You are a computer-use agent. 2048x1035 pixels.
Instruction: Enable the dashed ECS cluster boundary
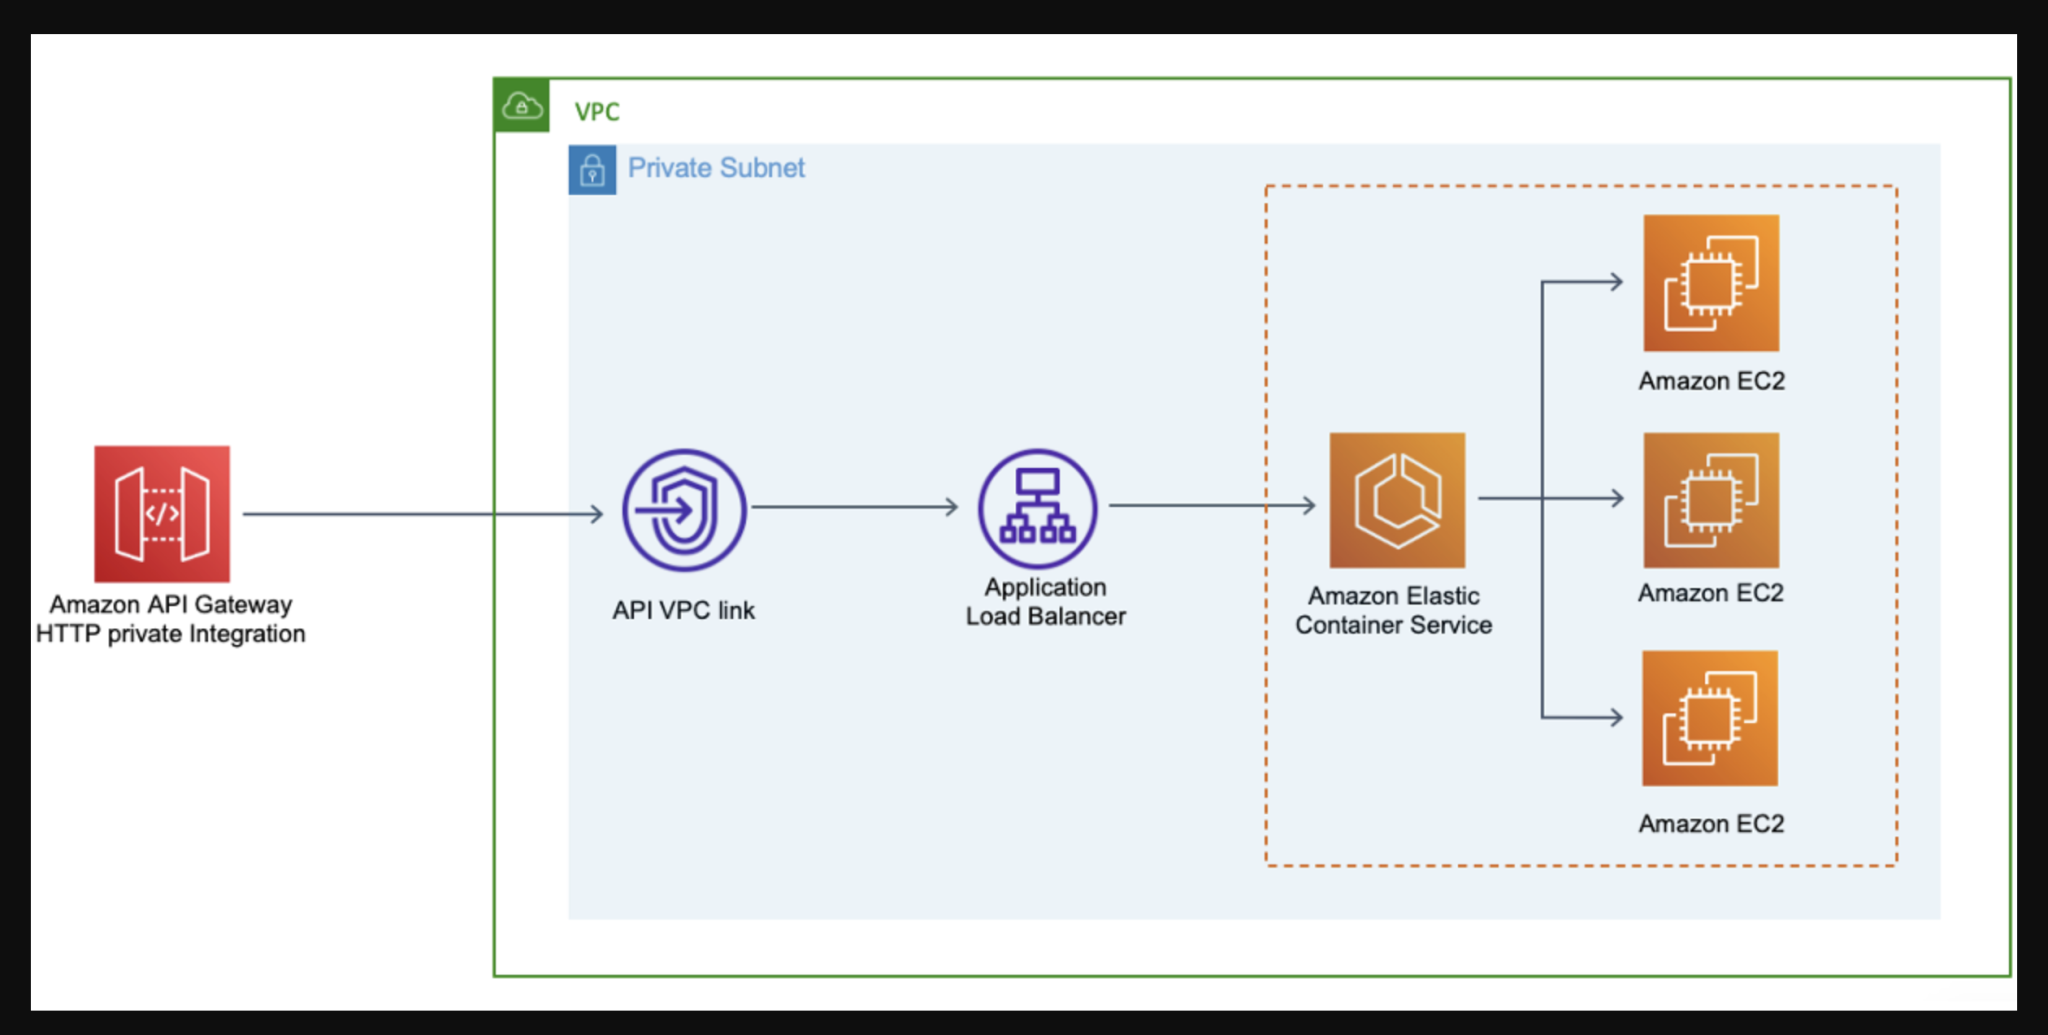[1580, 185]
